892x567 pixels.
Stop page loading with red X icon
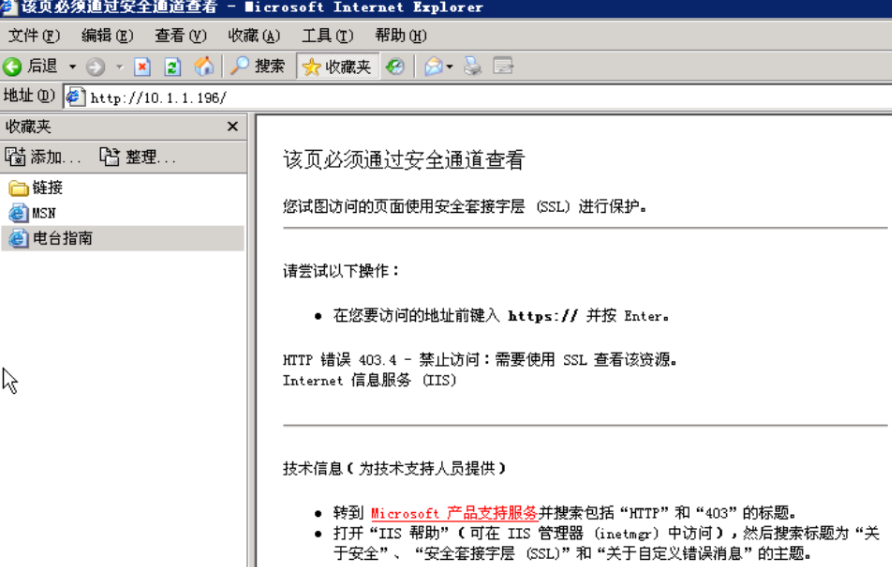pyautogui.click(x=142, y=67)
